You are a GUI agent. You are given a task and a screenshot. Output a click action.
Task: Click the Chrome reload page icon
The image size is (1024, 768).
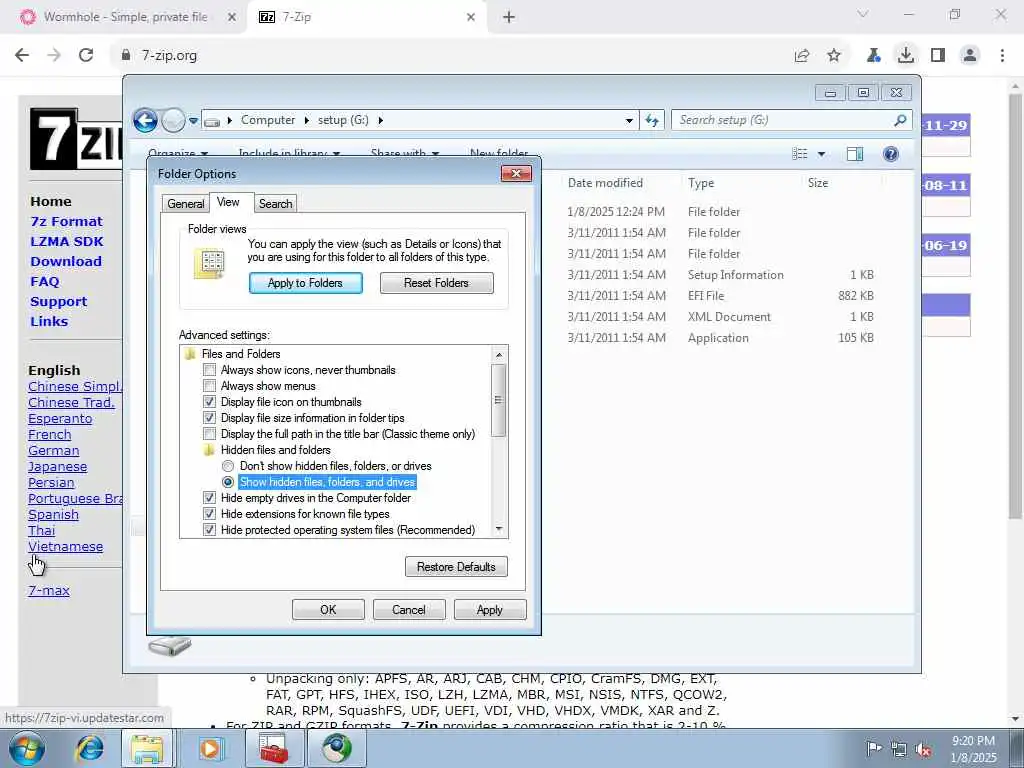pyautogui.click(x=86, y=56)
